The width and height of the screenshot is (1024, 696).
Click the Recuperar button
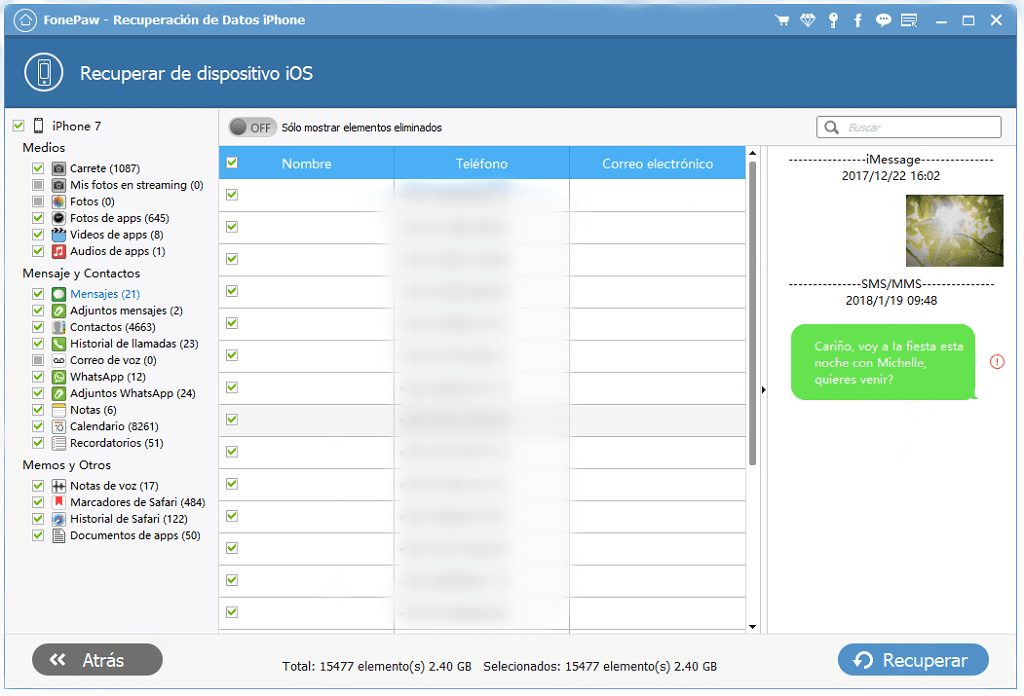(913, 660)
